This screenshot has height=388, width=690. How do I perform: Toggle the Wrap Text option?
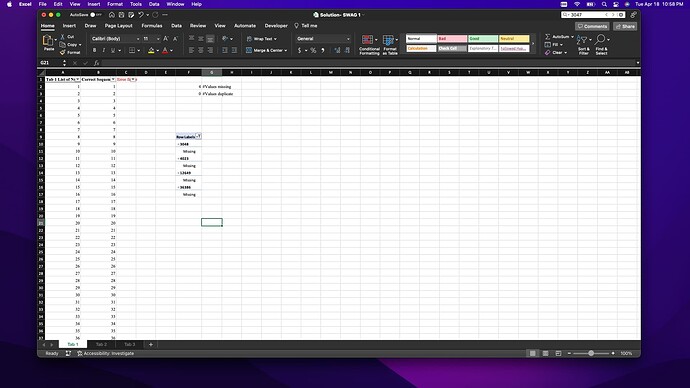(x=261, y=39)
